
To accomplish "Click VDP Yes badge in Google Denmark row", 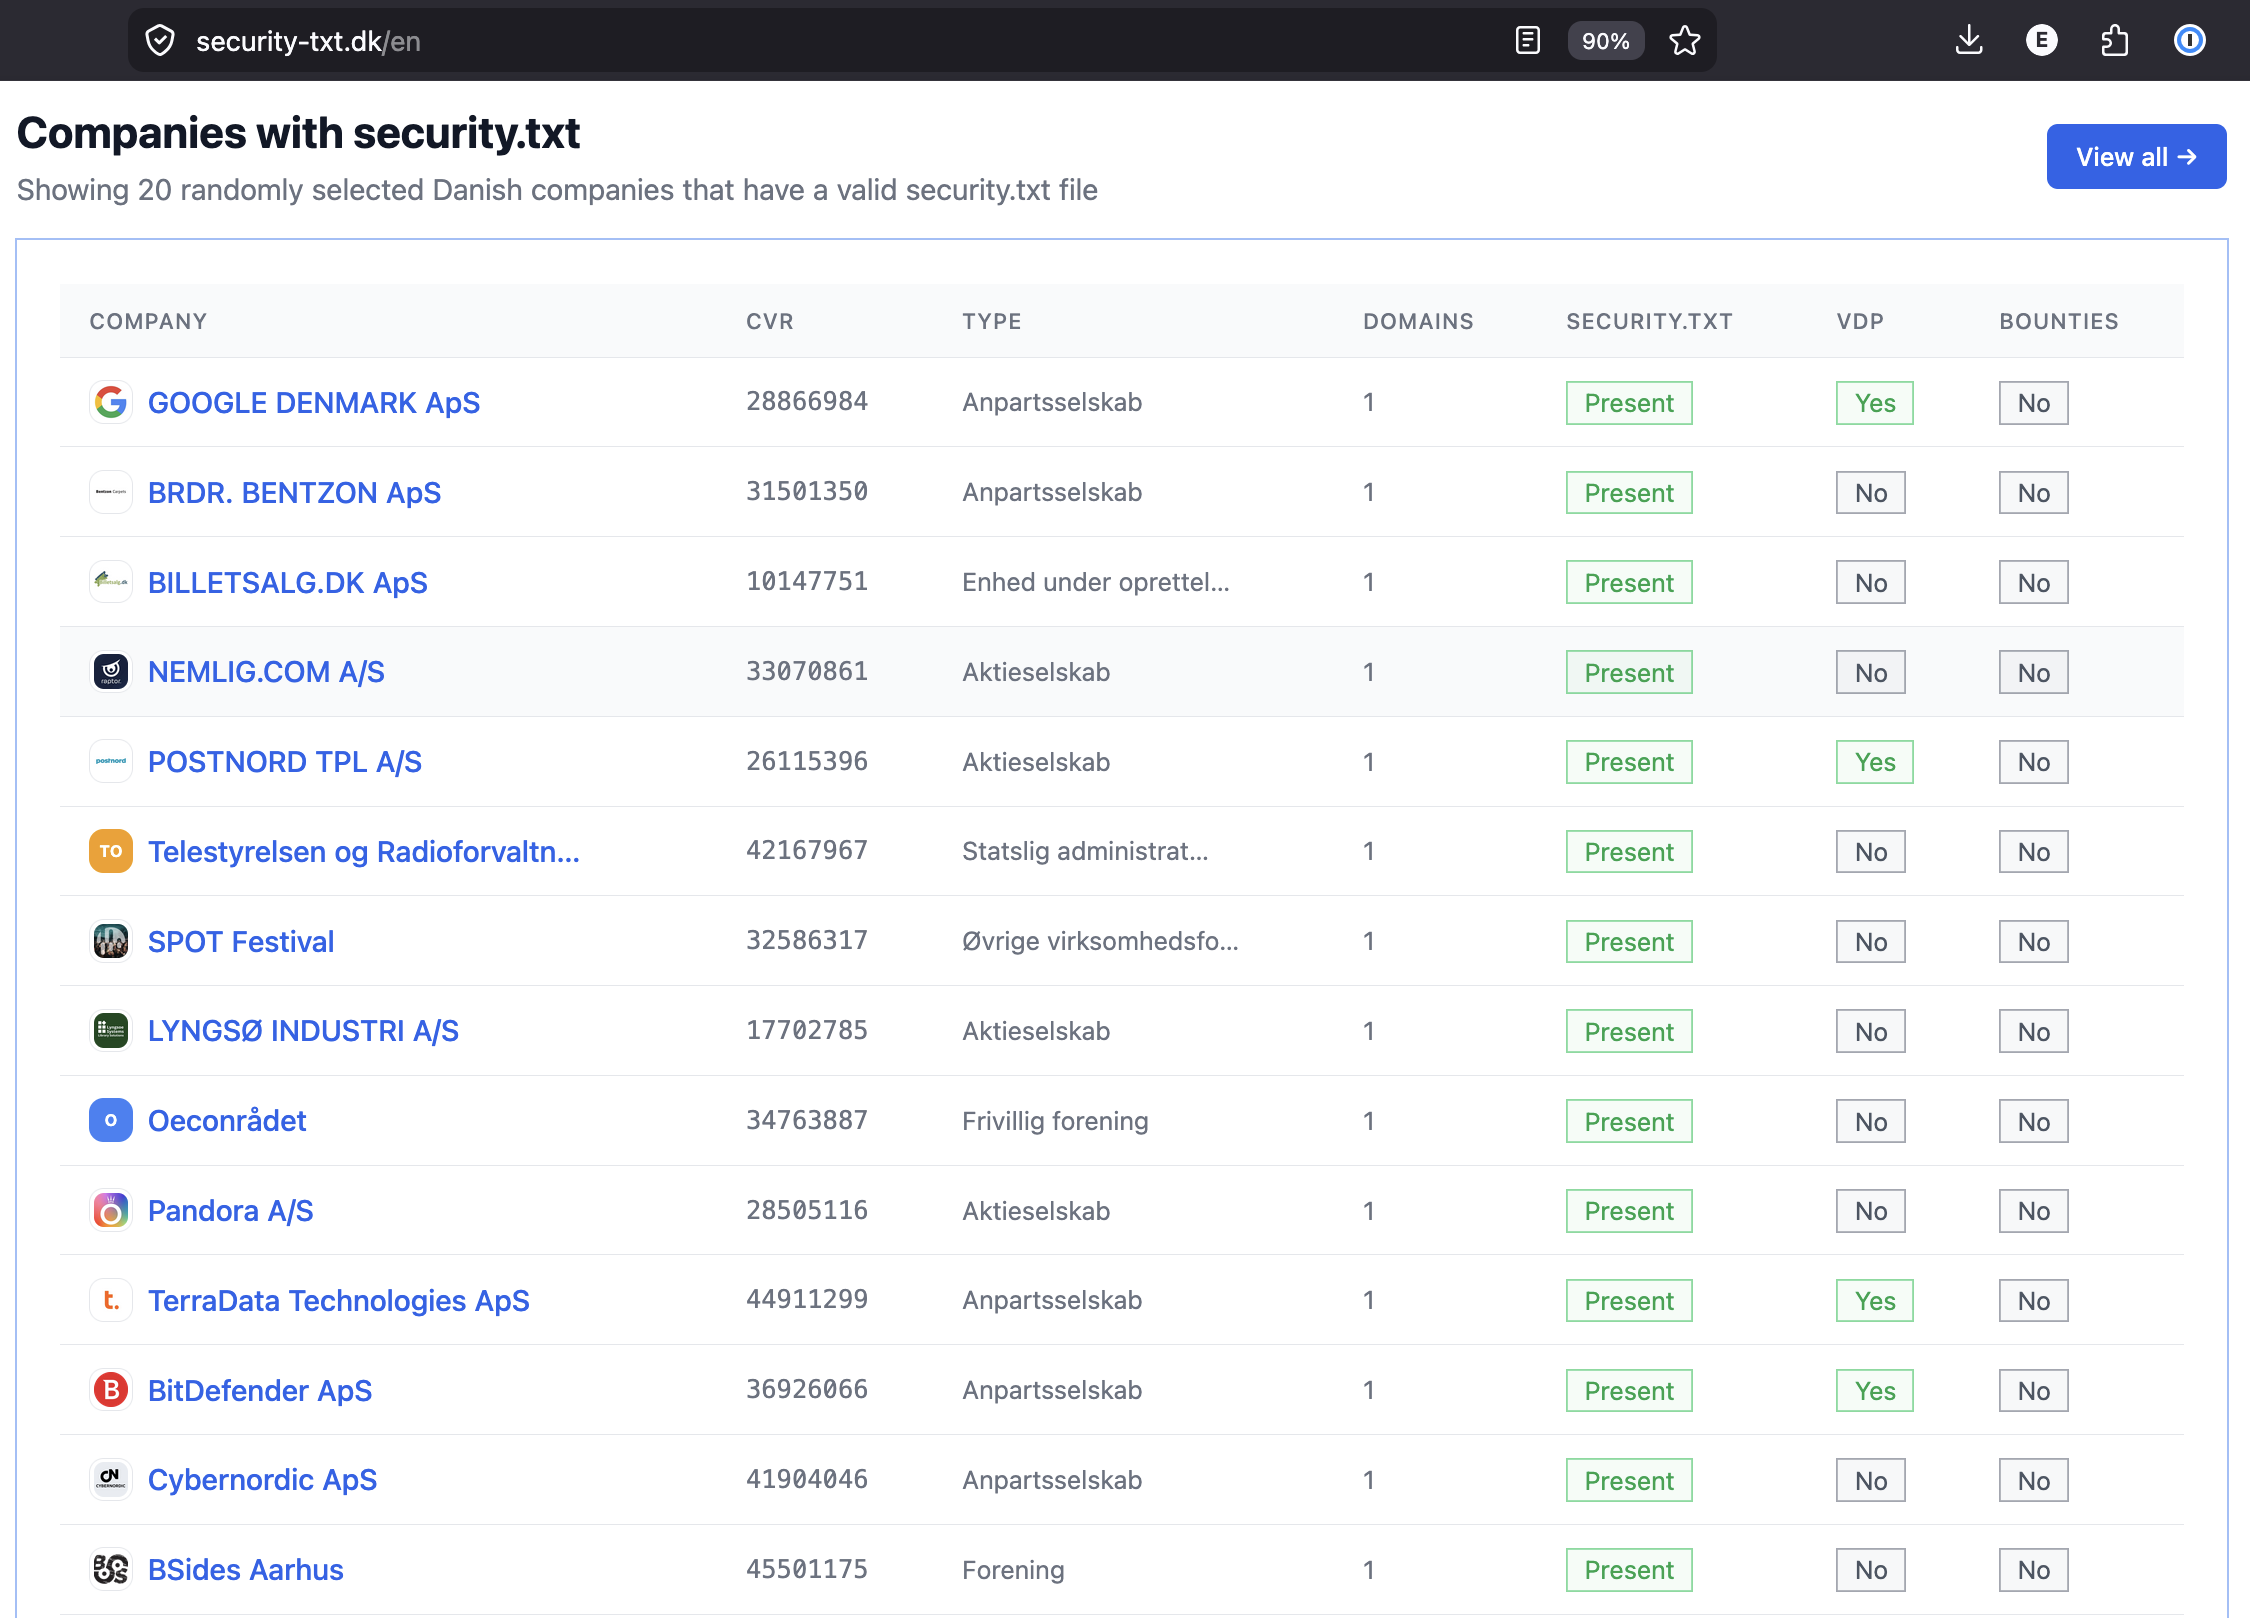I will pyautogui.click(x=1875, y=403).
